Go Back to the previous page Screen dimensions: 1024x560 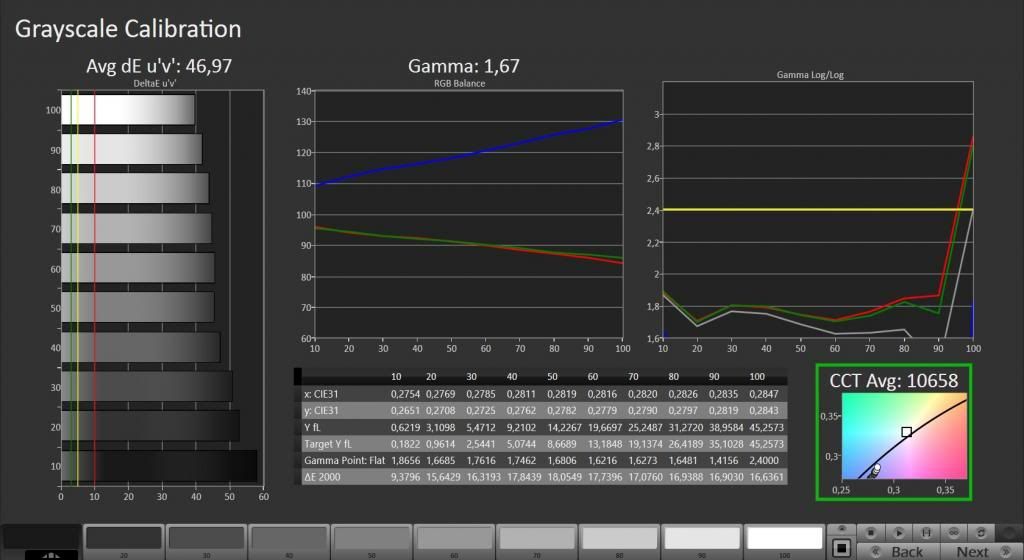[x=906, y=551]
